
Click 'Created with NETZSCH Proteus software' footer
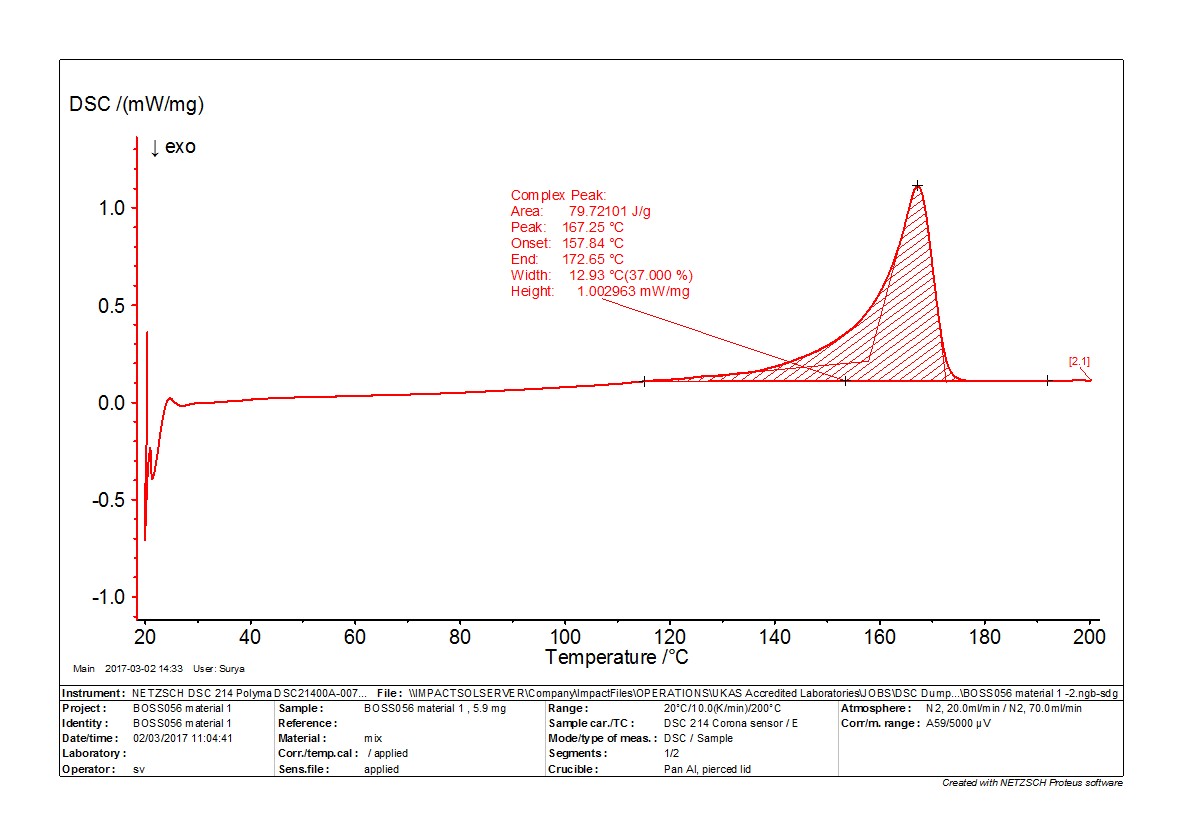(1032, 783)
